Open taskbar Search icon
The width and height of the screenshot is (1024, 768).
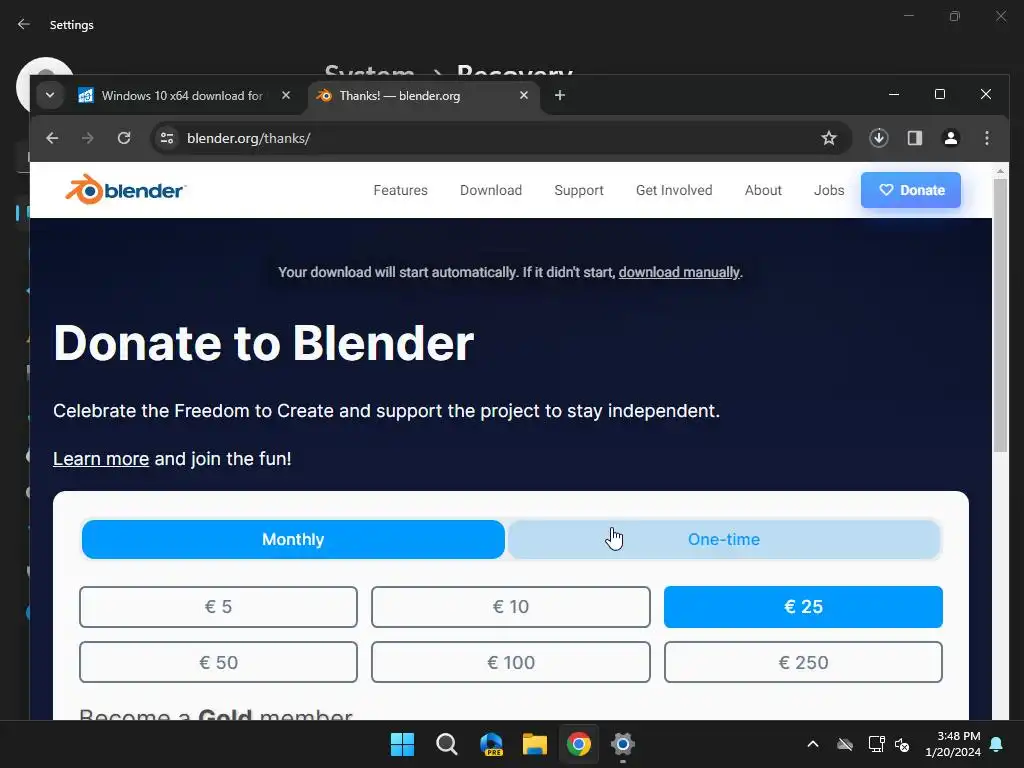click(447, 744)
